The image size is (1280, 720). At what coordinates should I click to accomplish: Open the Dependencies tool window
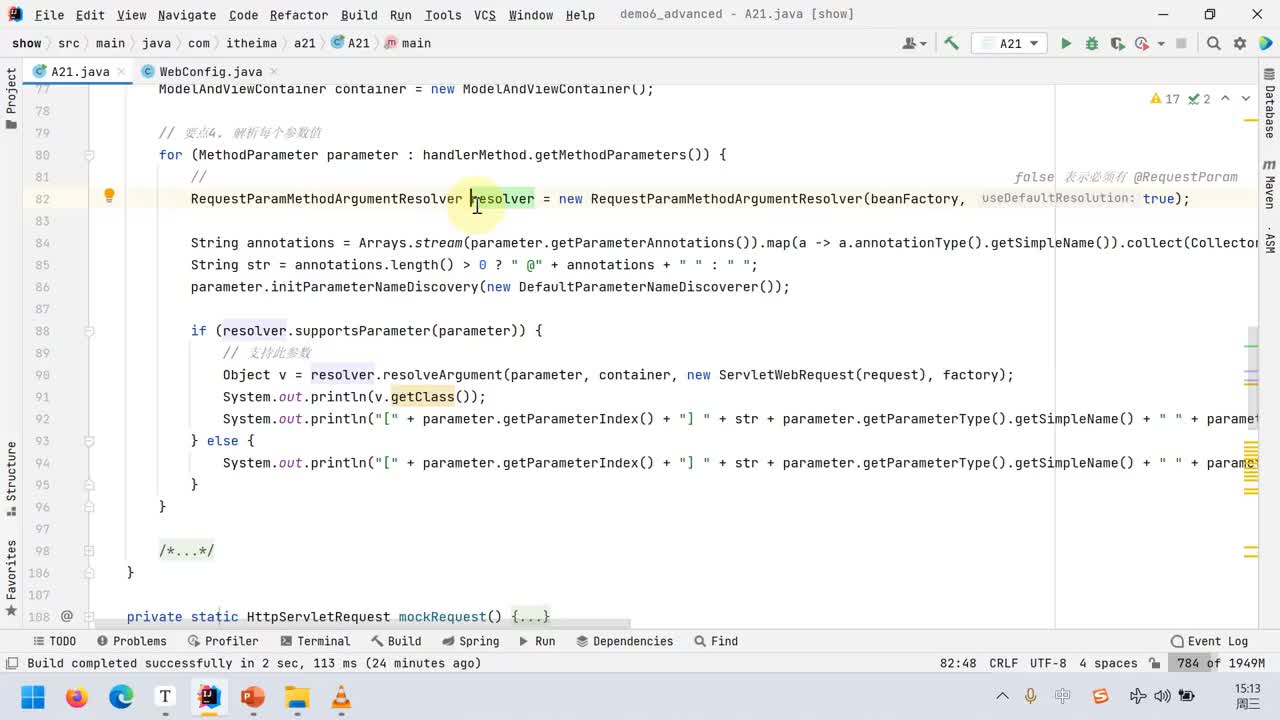[623, 641]
